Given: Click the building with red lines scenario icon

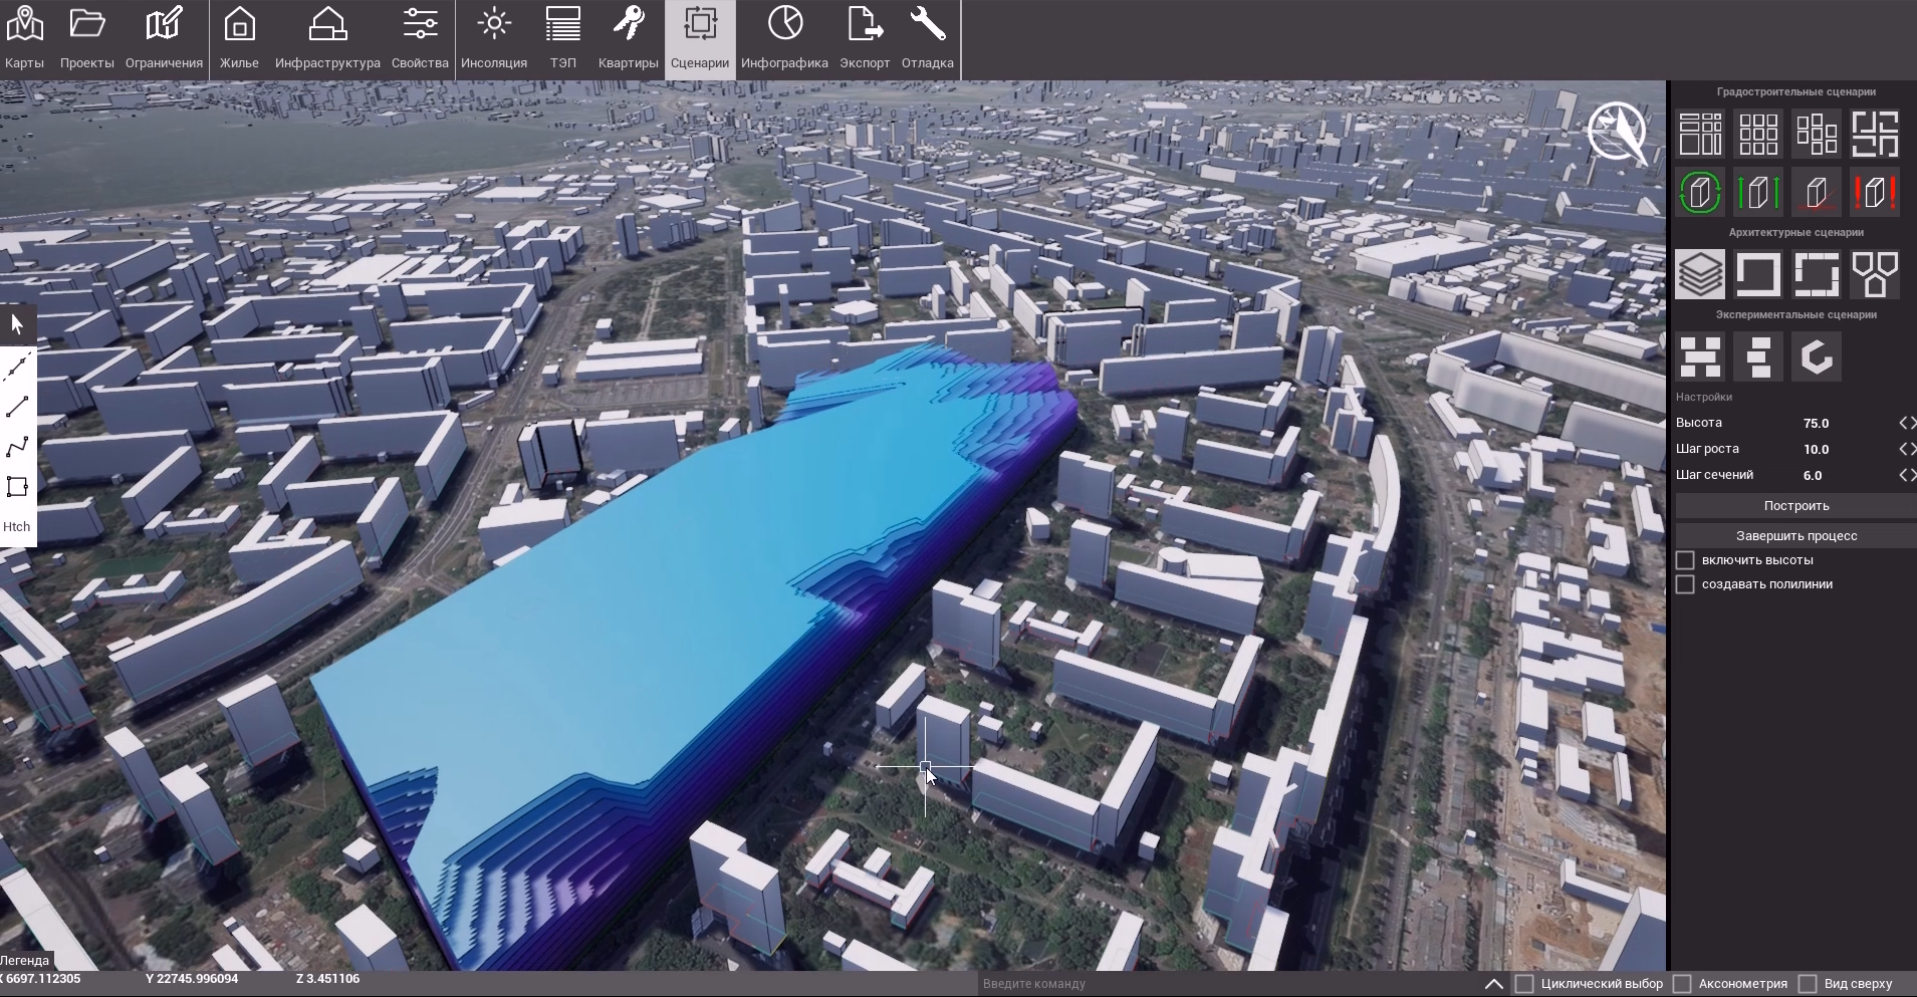Looking at the screenshot, I should pos(1816,192).
